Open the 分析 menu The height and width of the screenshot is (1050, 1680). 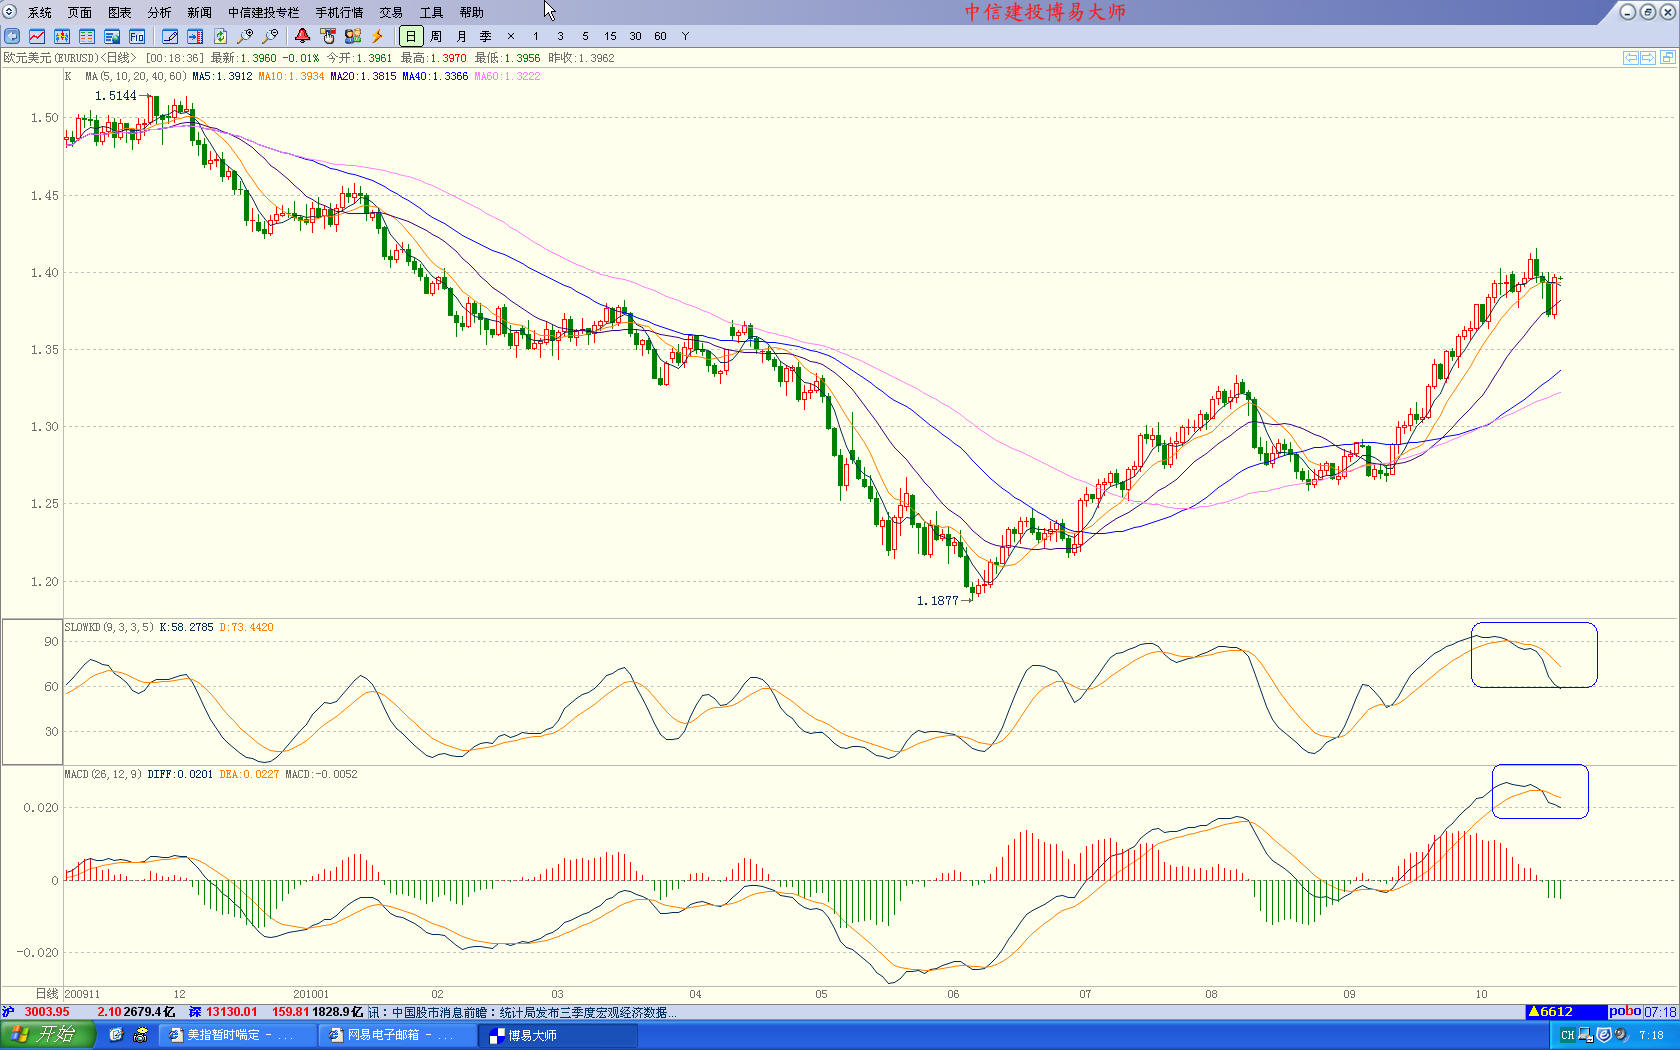click(160, 12)
